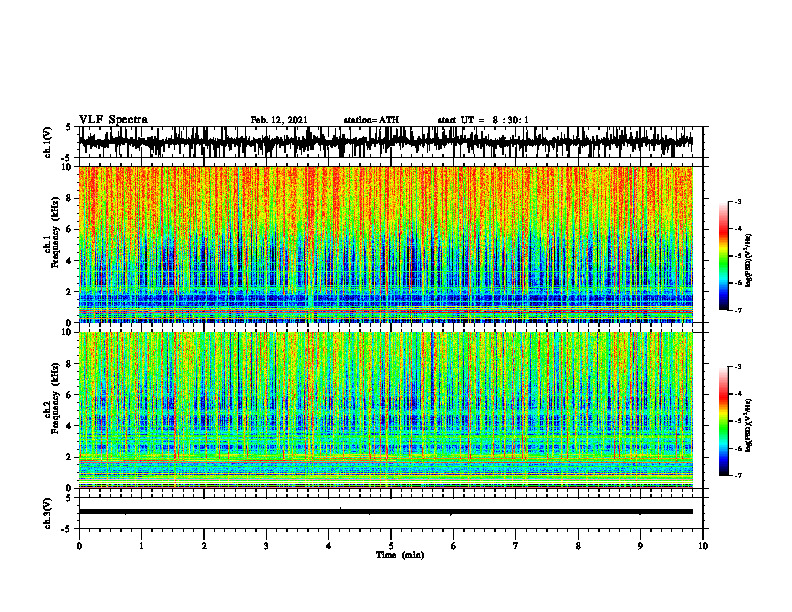Click the ch.1 spectrogram panel
Viewport: 792px width, 612px height.
coord(385,244)
